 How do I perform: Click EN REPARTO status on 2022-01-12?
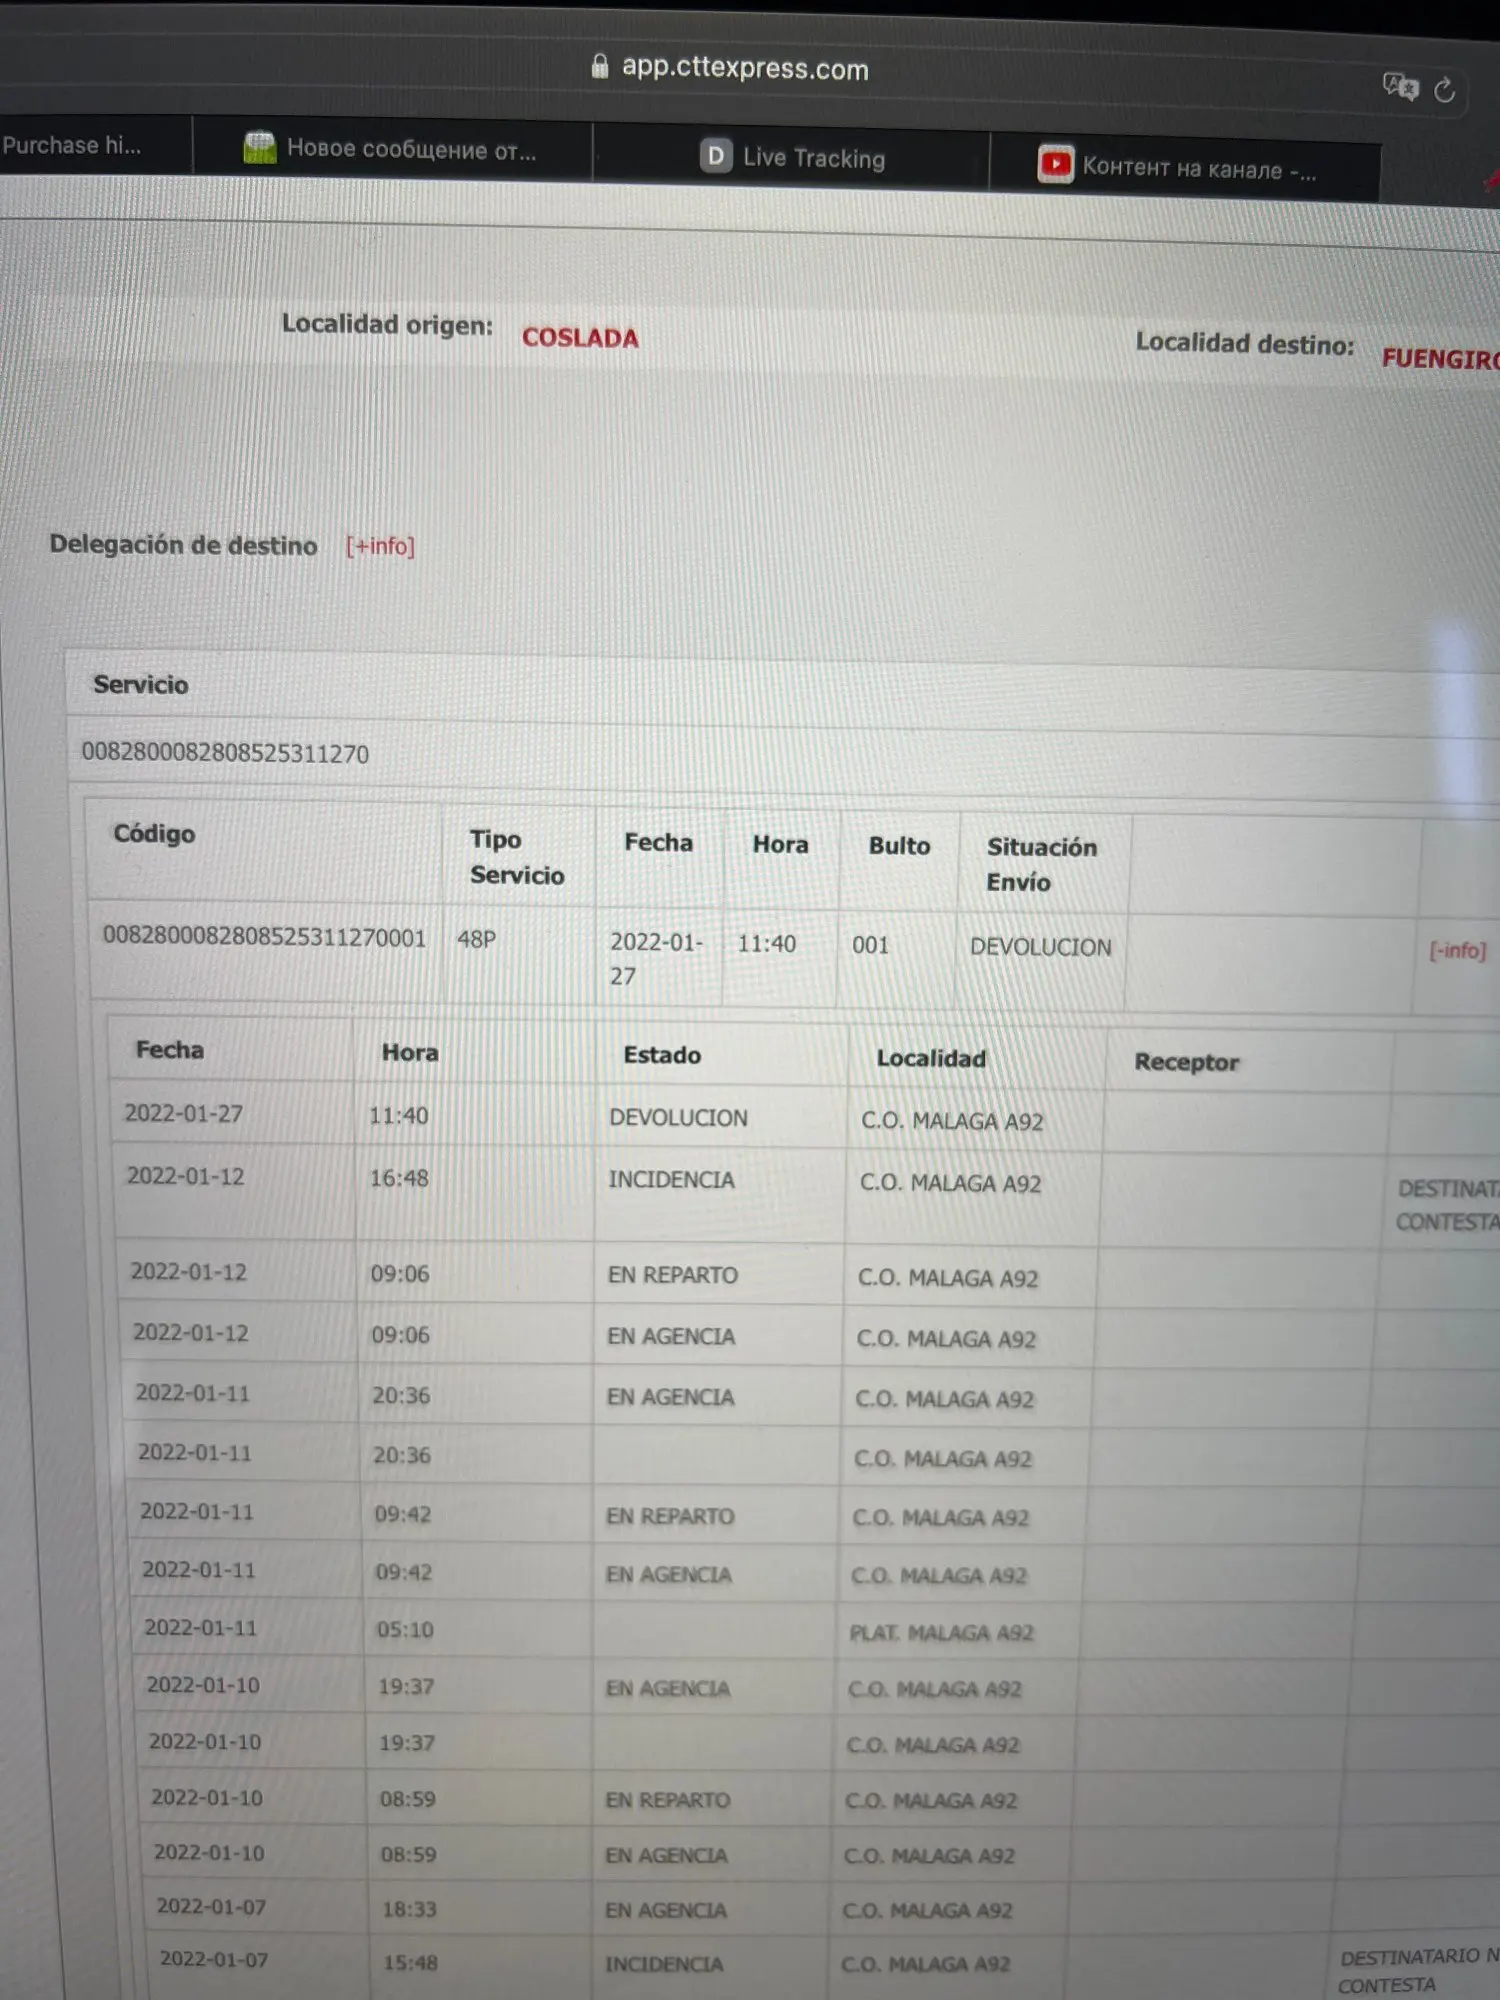click(x=672, y=1275)
